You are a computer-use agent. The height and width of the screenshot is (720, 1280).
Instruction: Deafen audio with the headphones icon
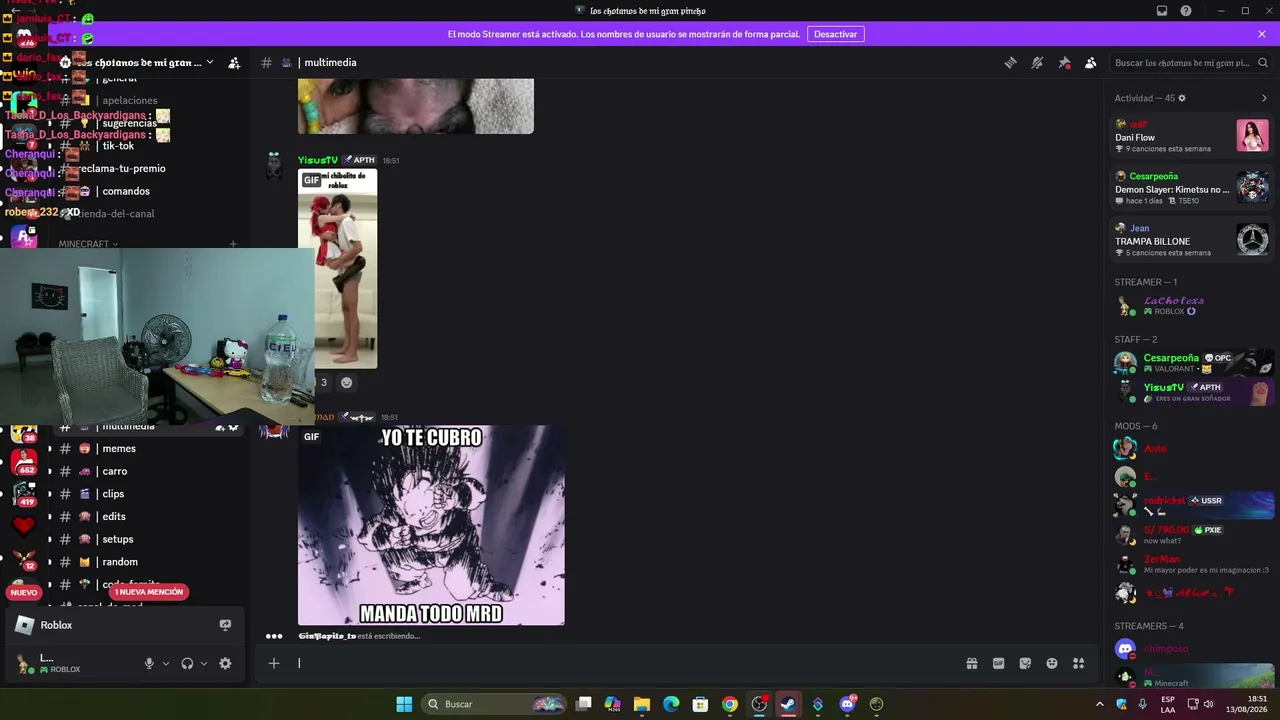pos(187,663)
